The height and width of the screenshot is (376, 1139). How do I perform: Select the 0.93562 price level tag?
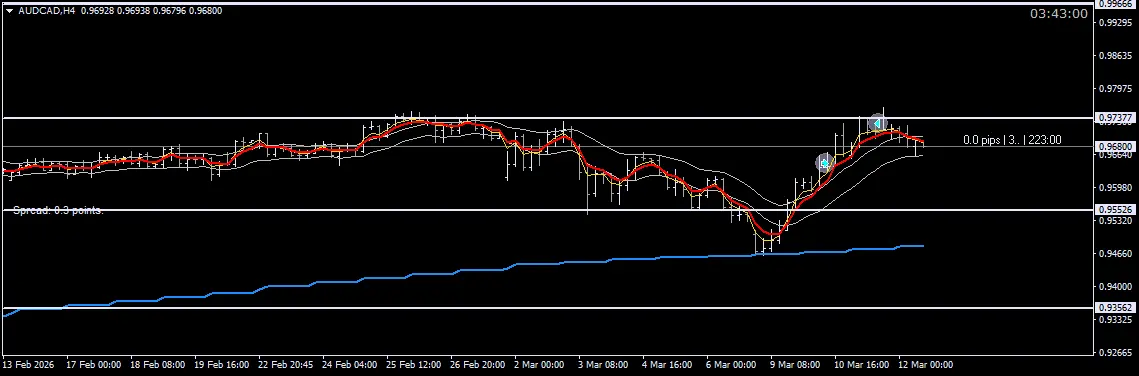pos(1116,308)
